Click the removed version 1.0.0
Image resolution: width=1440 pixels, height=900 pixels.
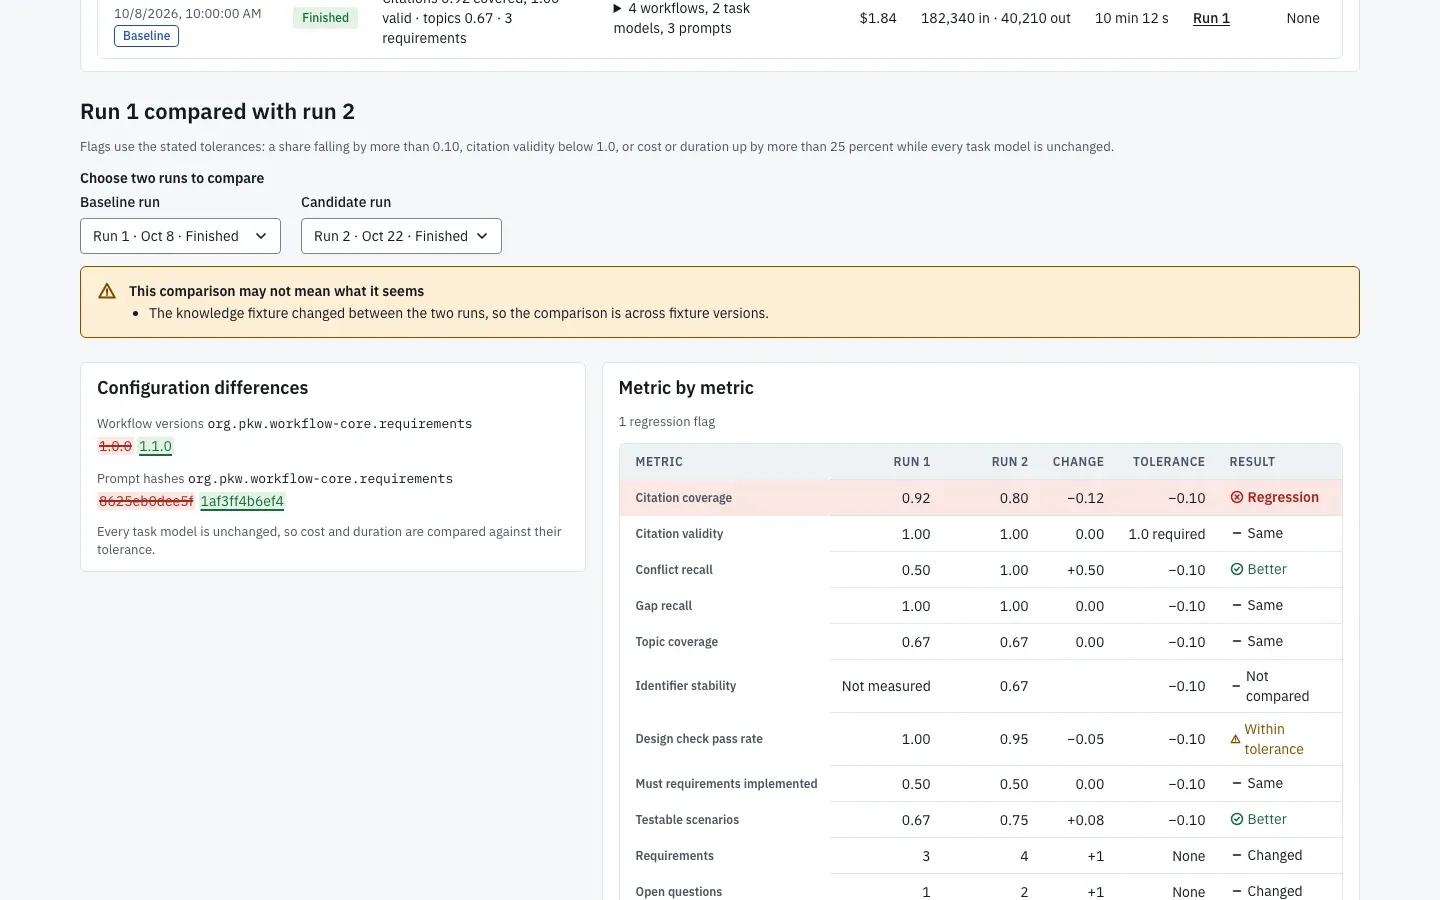pos(115,446)
